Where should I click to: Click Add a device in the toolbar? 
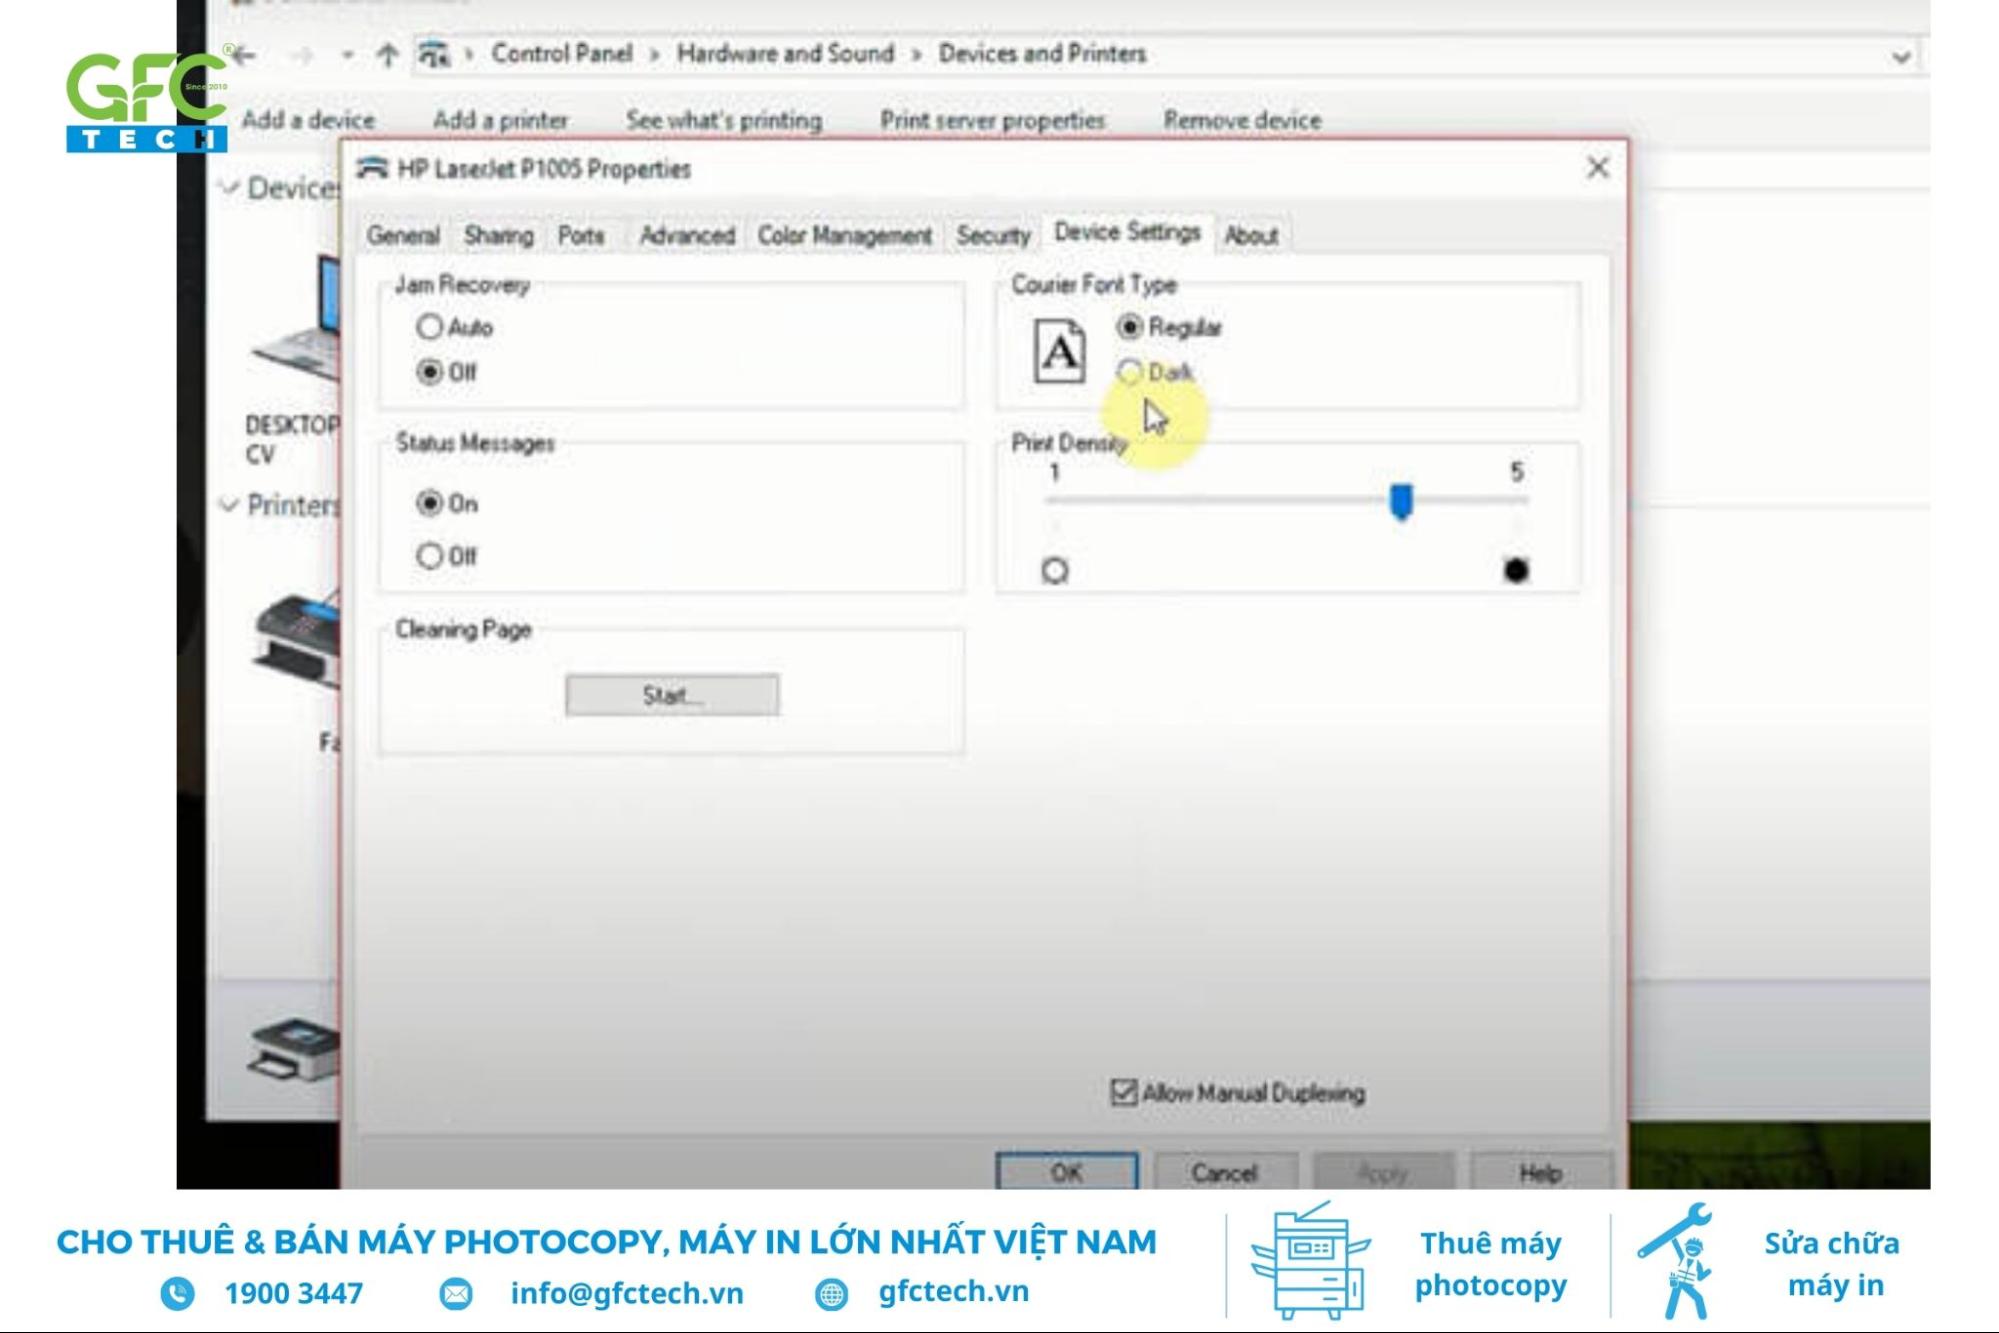click(x=308, y=120)
